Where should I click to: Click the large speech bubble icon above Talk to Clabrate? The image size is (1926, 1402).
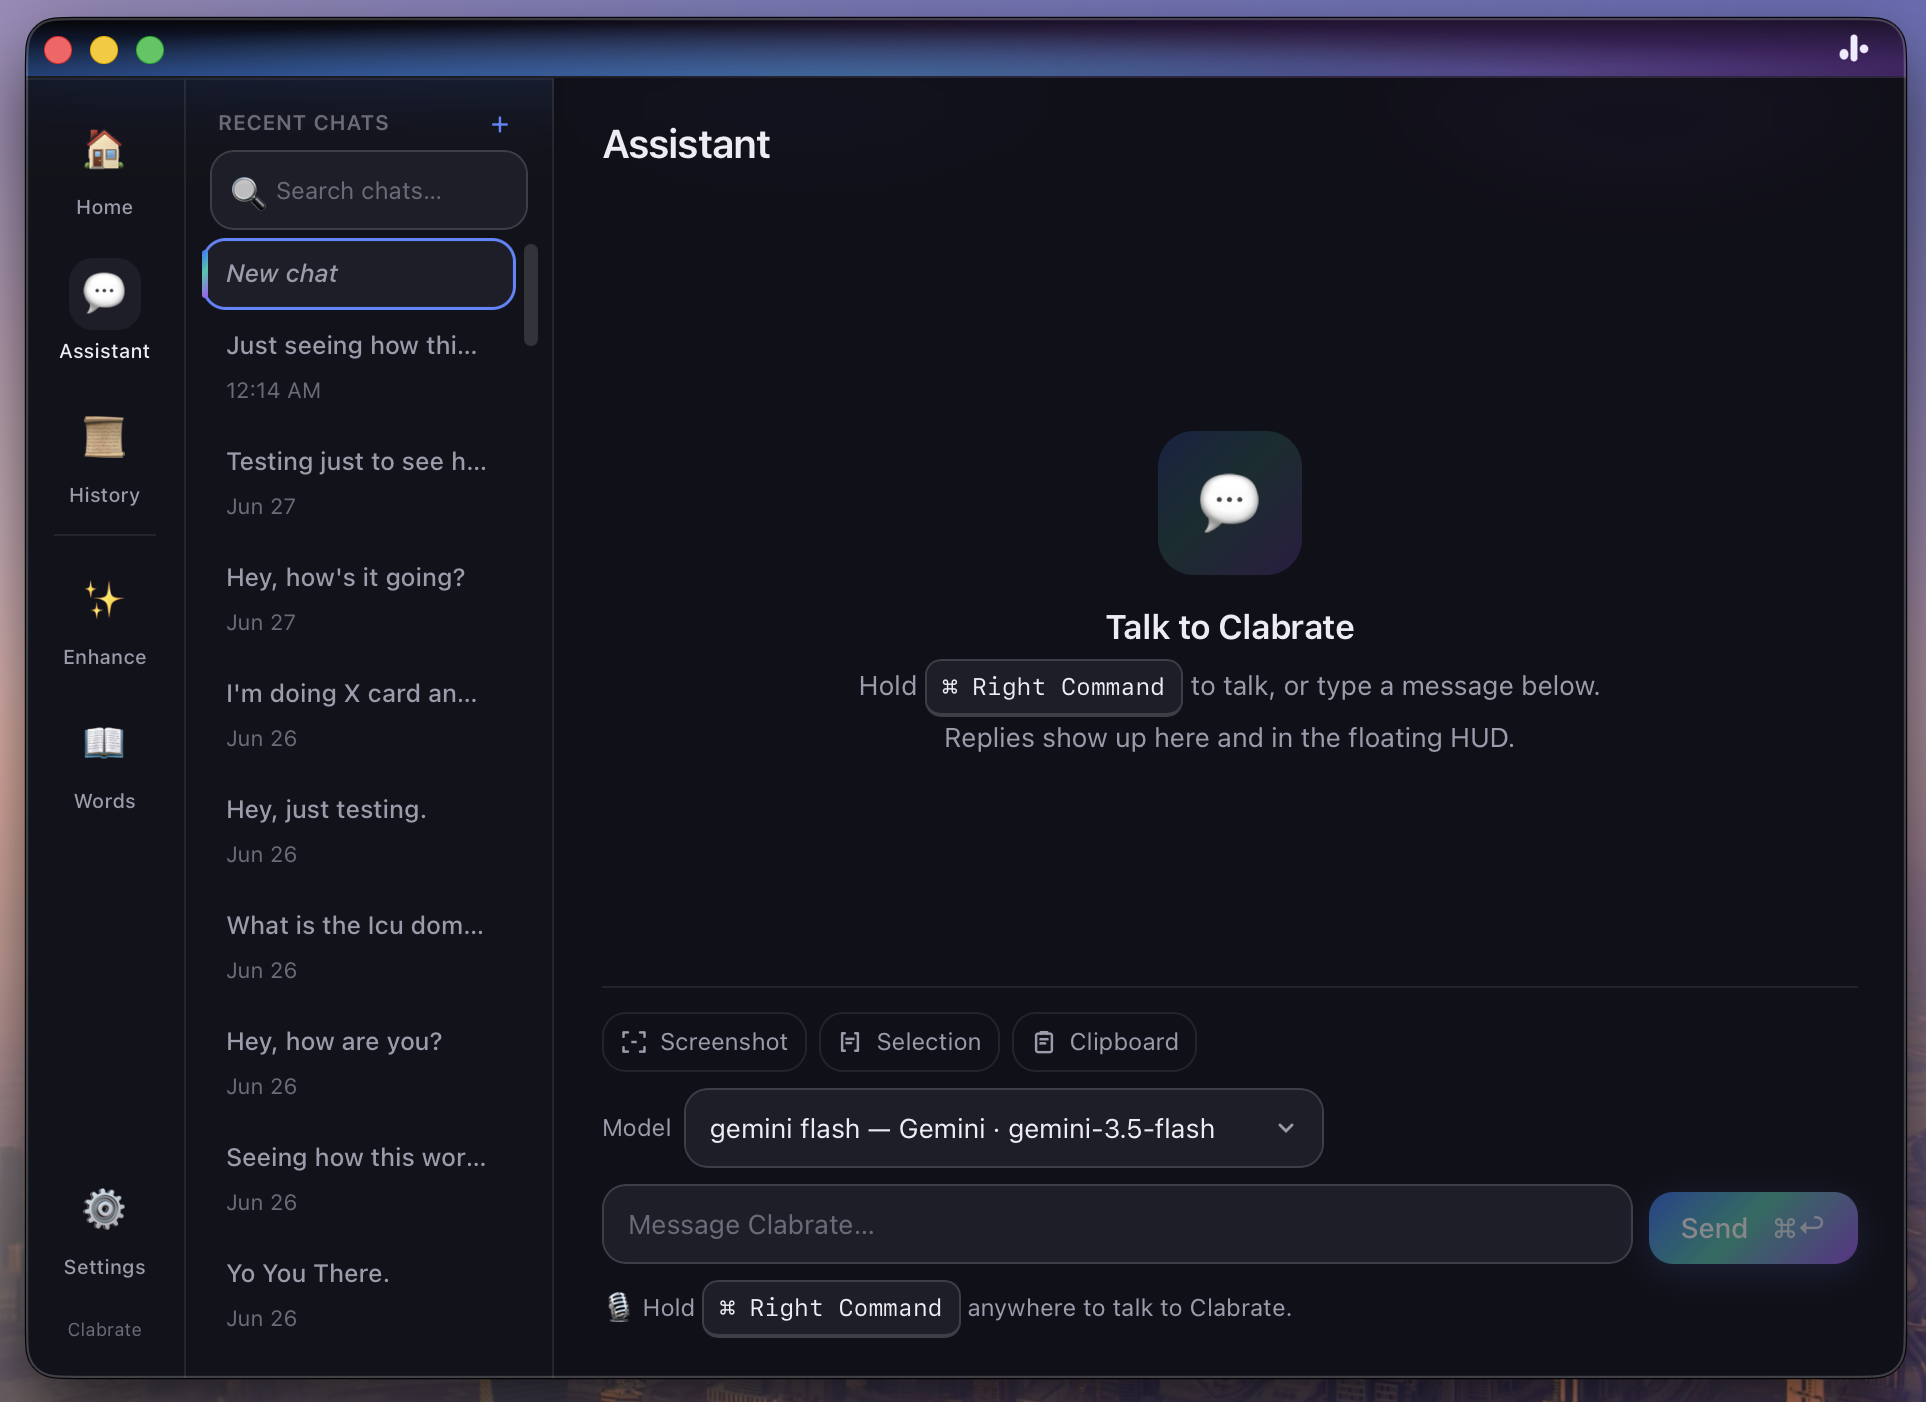pos(1229,502)
